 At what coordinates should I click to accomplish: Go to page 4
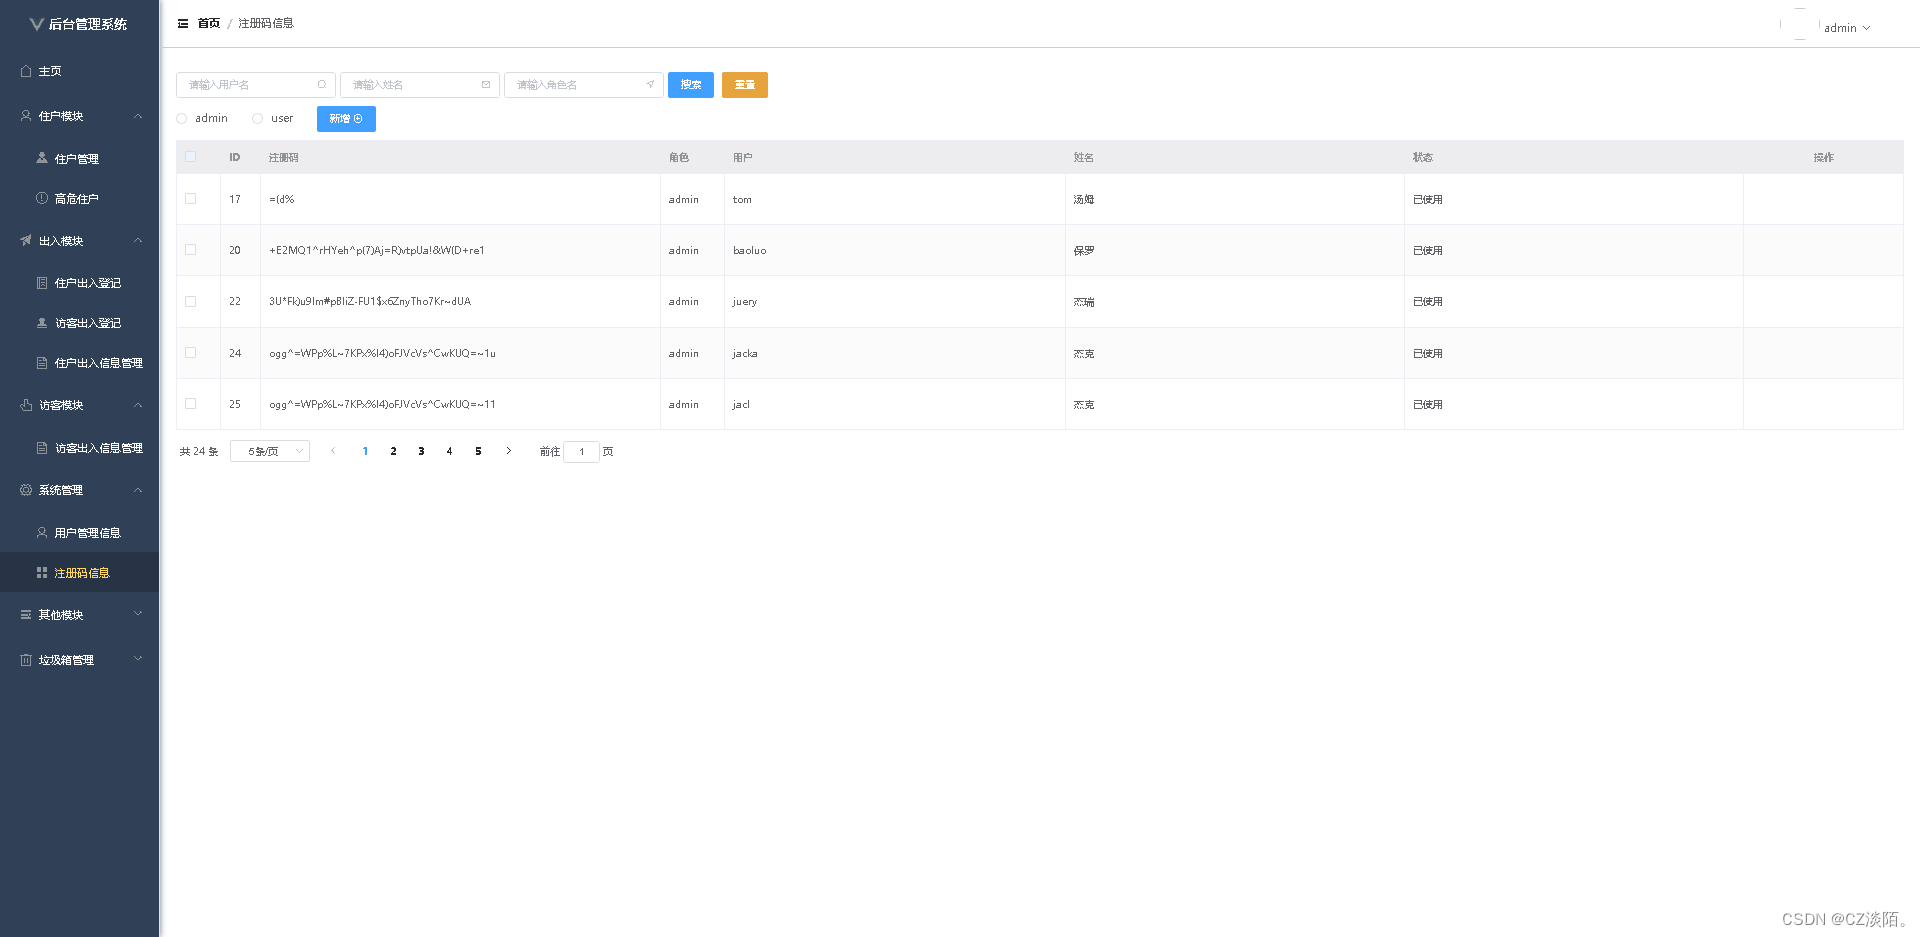click(449, 451)
